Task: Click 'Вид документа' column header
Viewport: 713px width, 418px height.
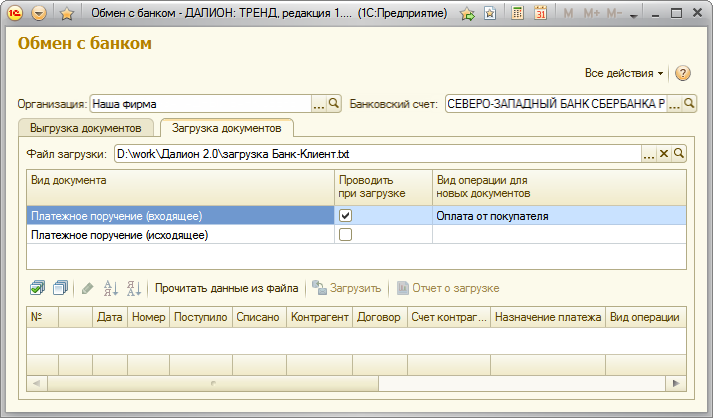Action: pos(181,187)
